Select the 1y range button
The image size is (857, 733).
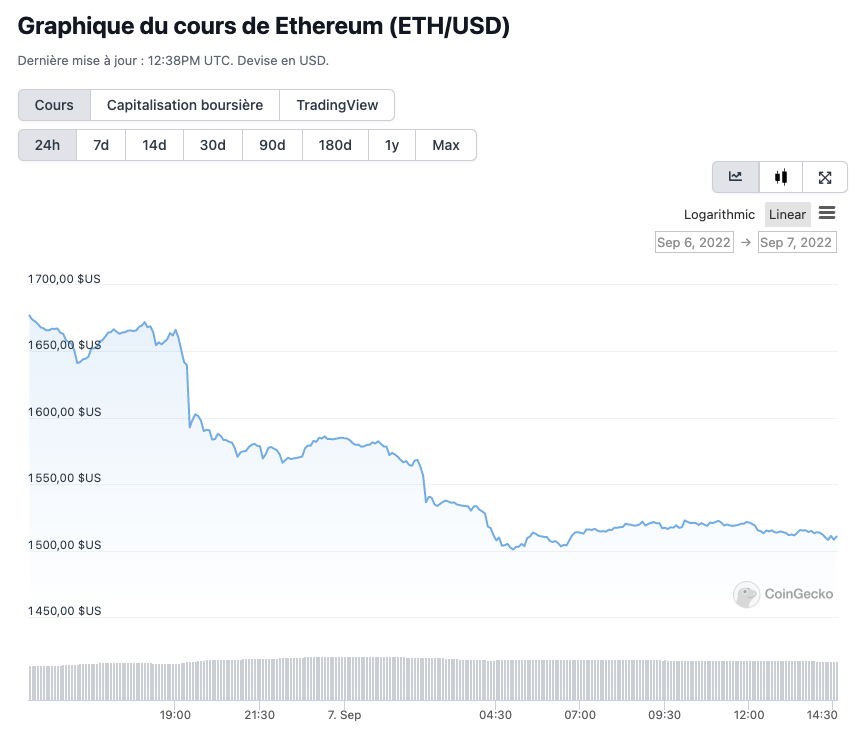pyautogui.click(x=392, y=145)
